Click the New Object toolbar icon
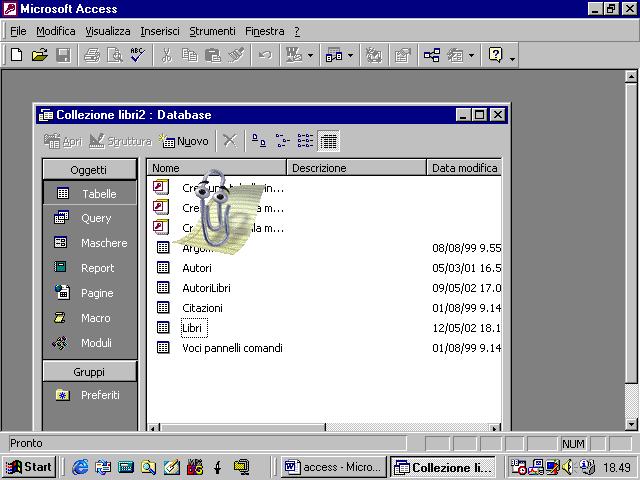The image size is (640, 480). tap(455, 55)
